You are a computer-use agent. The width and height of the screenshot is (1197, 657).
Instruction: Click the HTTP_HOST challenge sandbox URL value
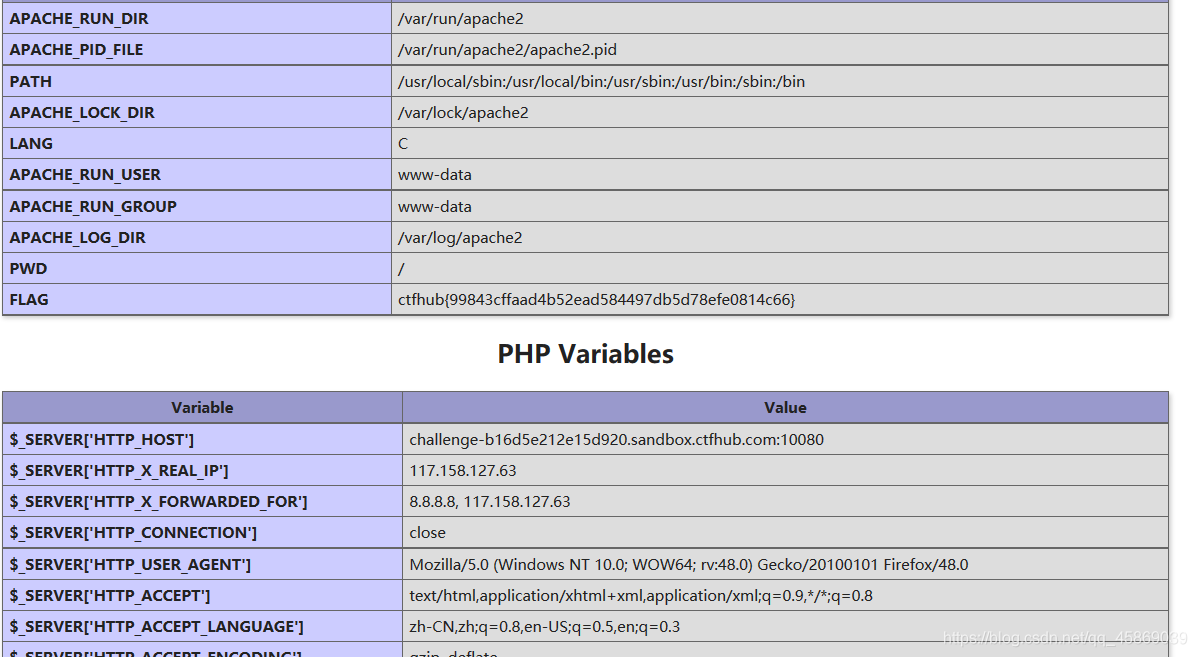616,440
